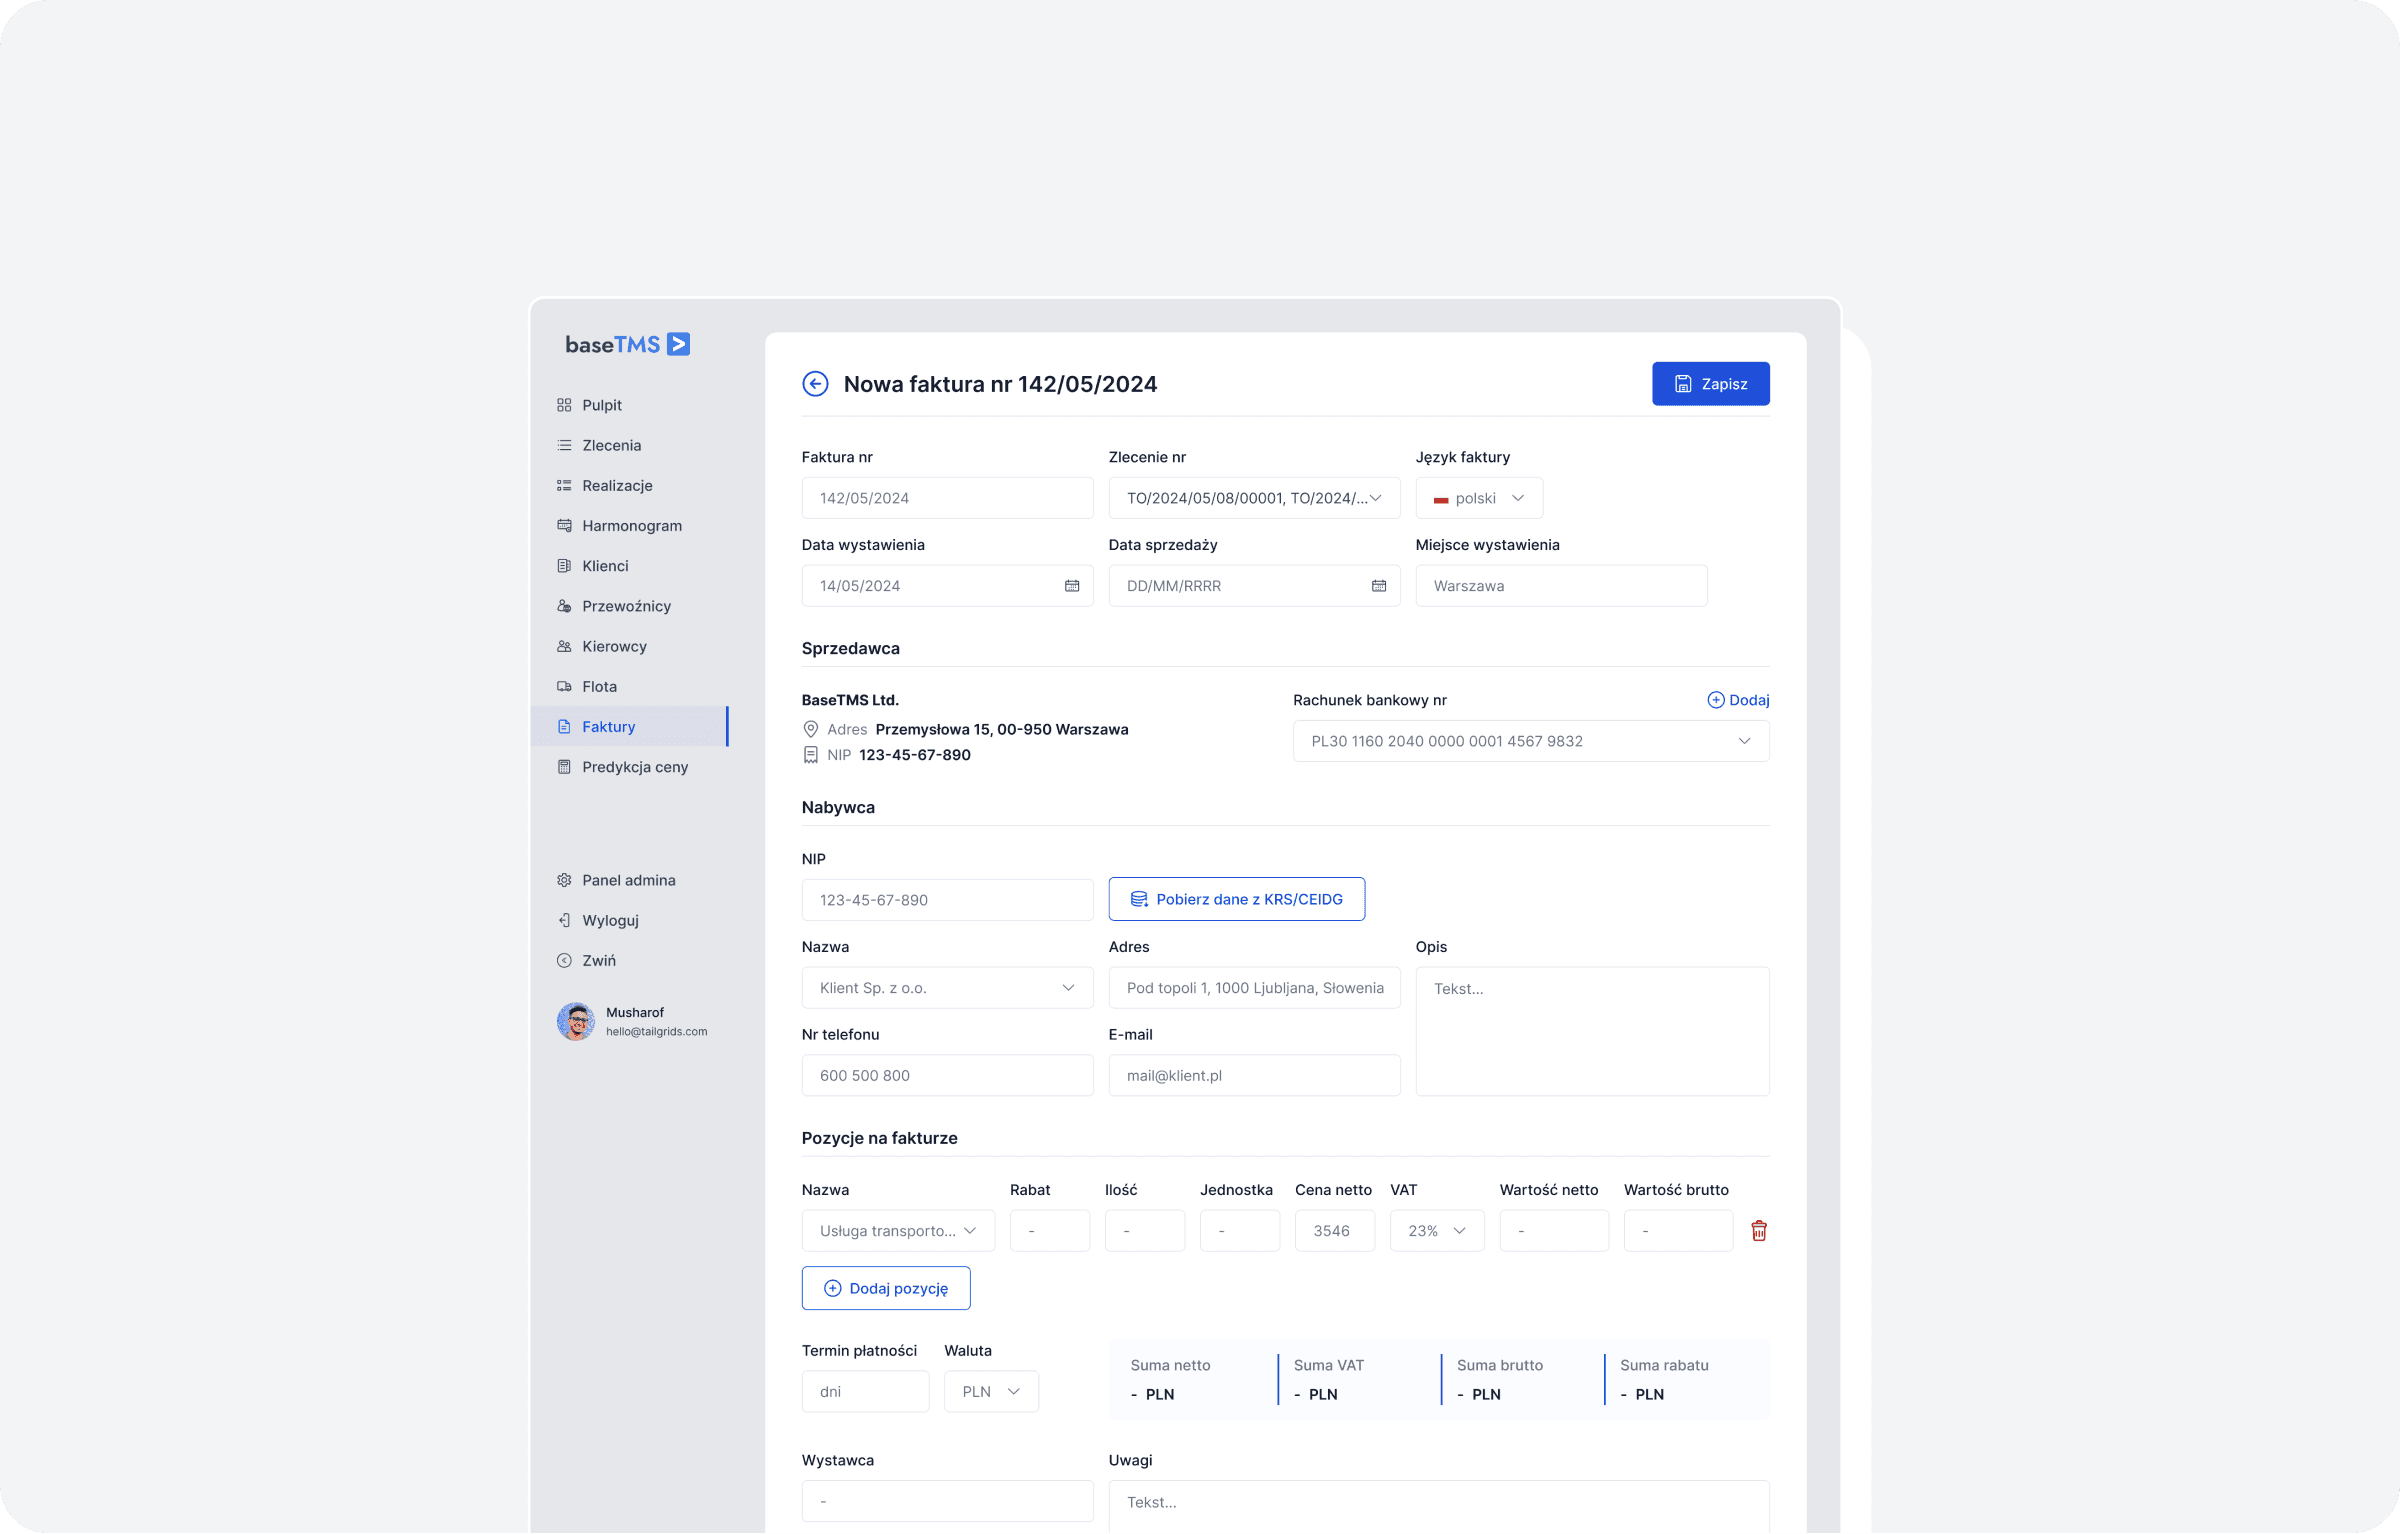
Task: Open Harmonogram in sidebar menu
Action: (631, 525)
